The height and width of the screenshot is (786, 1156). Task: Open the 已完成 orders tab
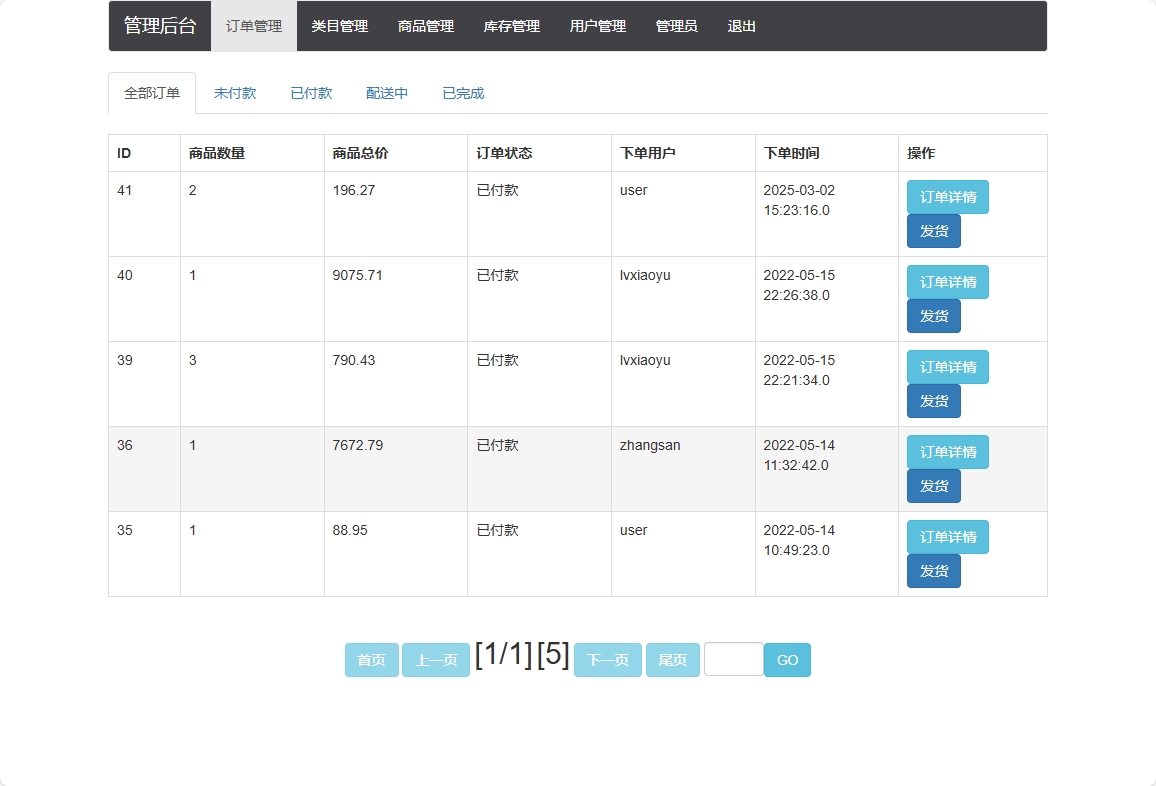[463, 93]
